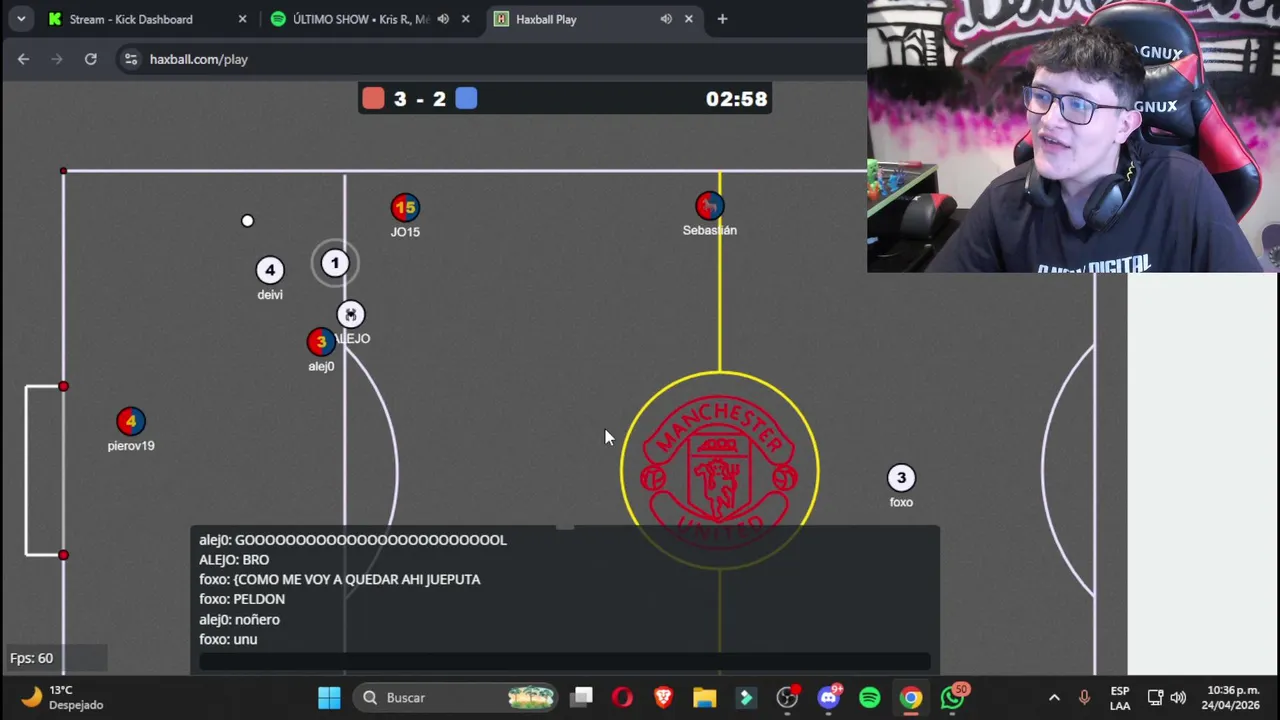Click the Manchester United crest at center

pos(719,470)
